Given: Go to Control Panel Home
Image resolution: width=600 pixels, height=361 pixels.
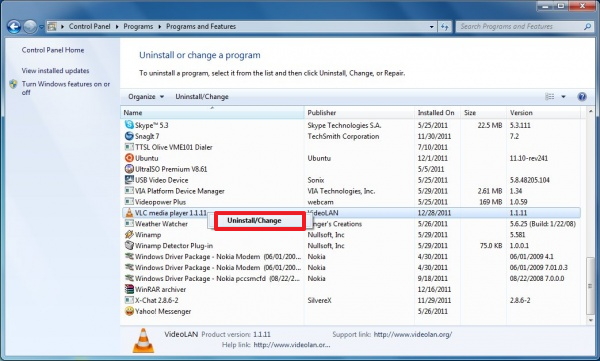Looking at the screenshot, I should pos(53,50).
